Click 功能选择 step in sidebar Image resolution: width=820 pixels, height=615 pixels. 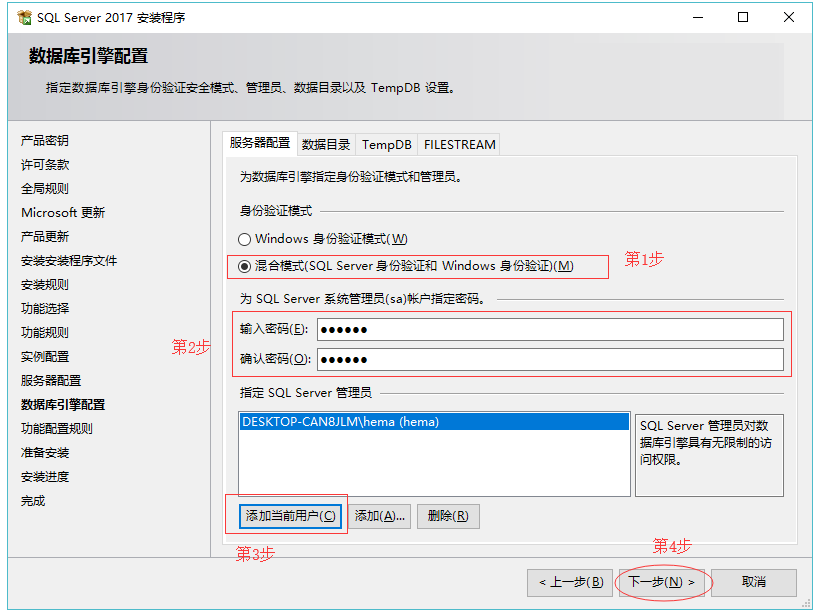pyautogui.click(x=45, y=309)
